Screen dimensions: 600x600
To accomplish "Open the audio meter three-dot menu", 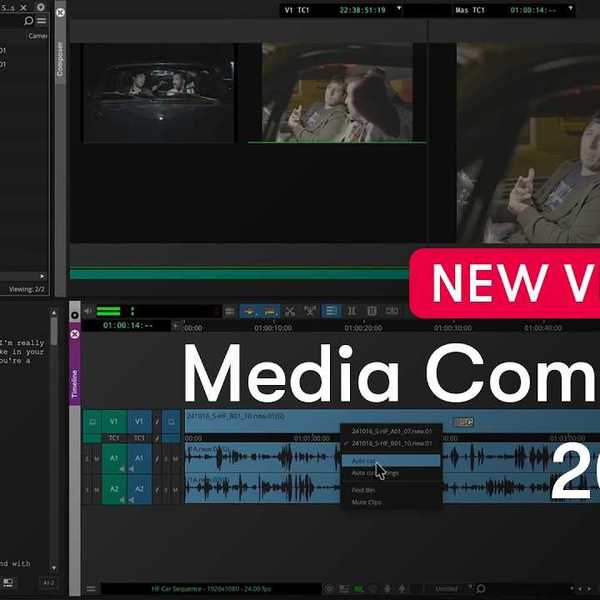I will click(132, 311).
